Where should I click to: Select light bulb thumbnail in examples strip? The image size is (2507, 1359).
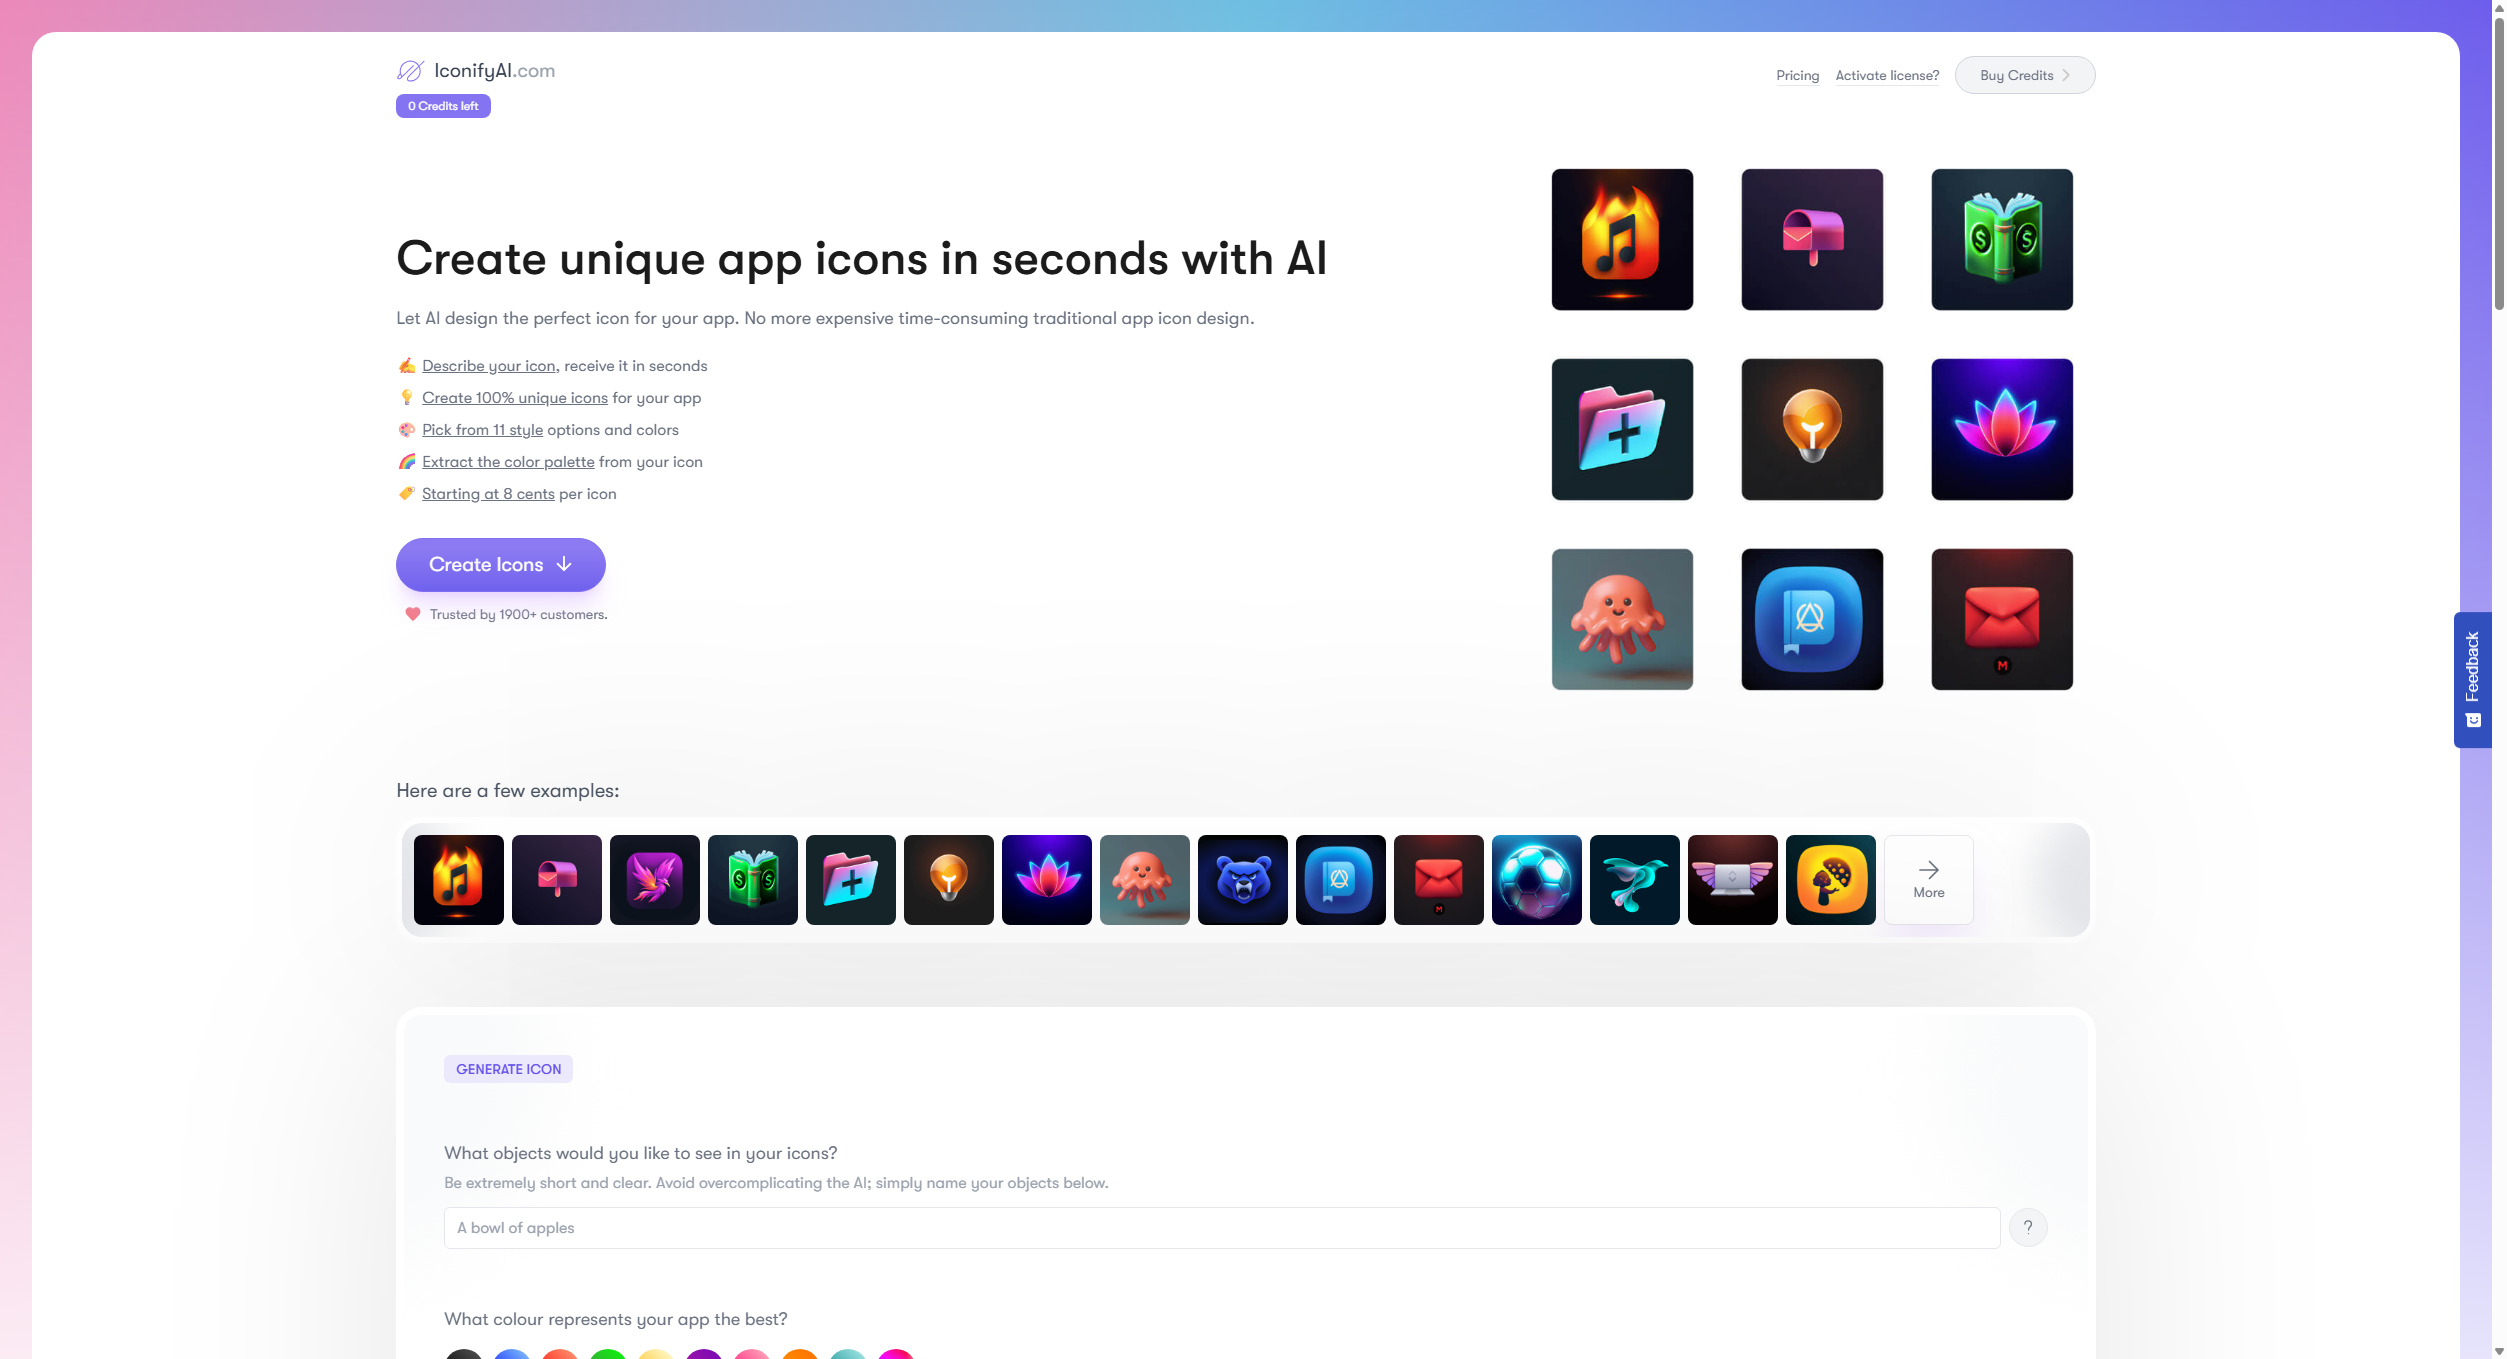[949, 880]
